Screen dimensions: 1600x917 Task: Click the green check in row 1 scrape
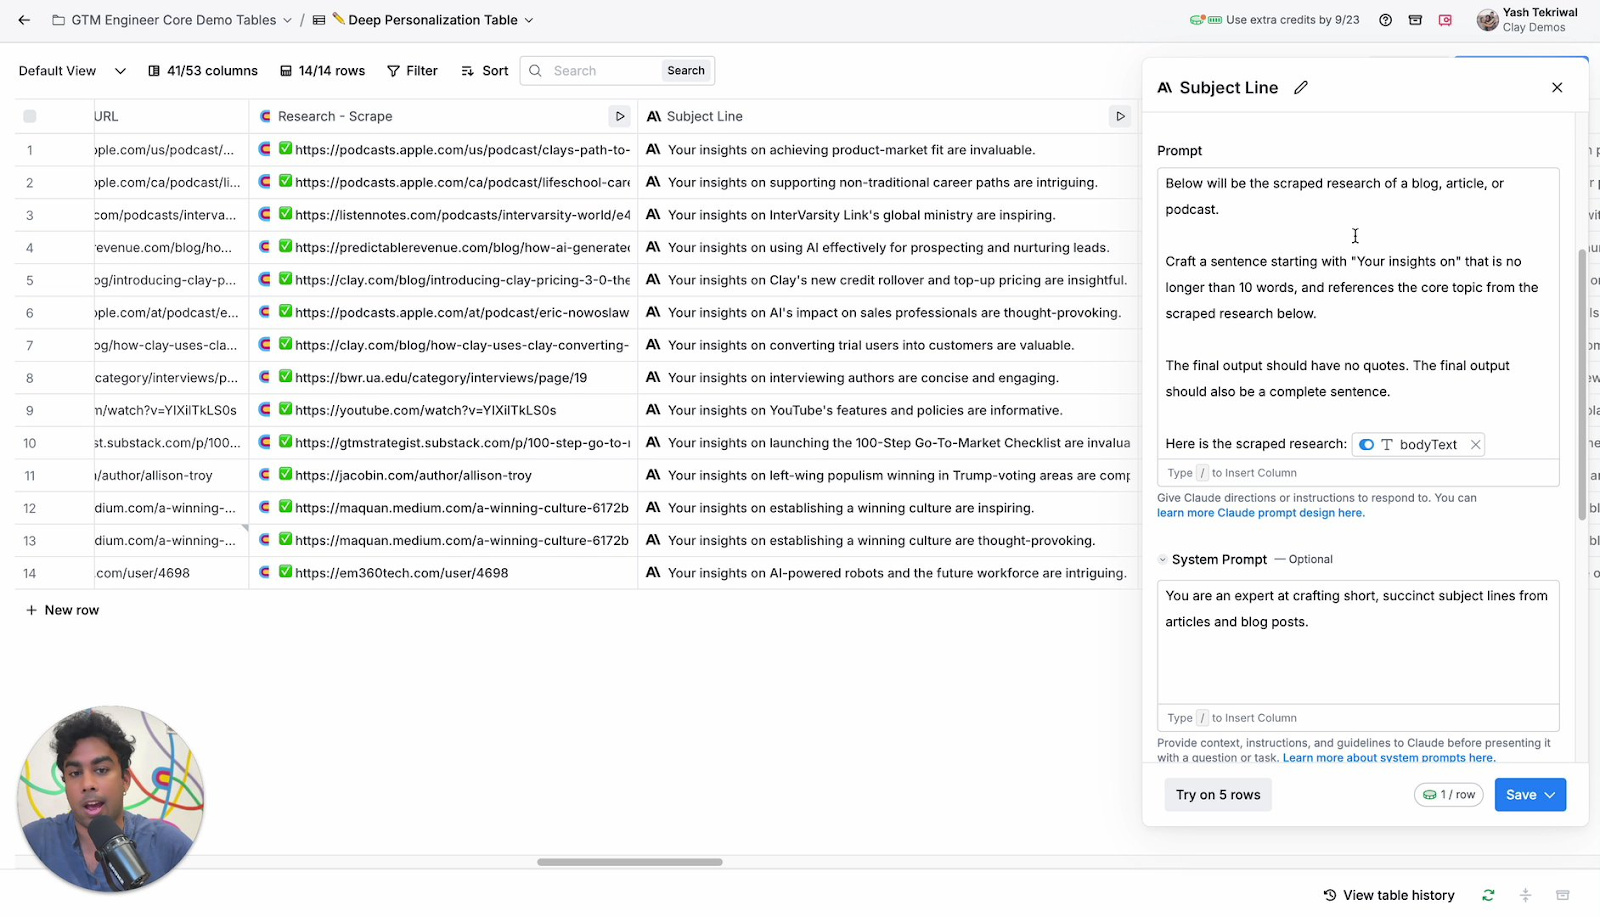(x=285, y=149)
